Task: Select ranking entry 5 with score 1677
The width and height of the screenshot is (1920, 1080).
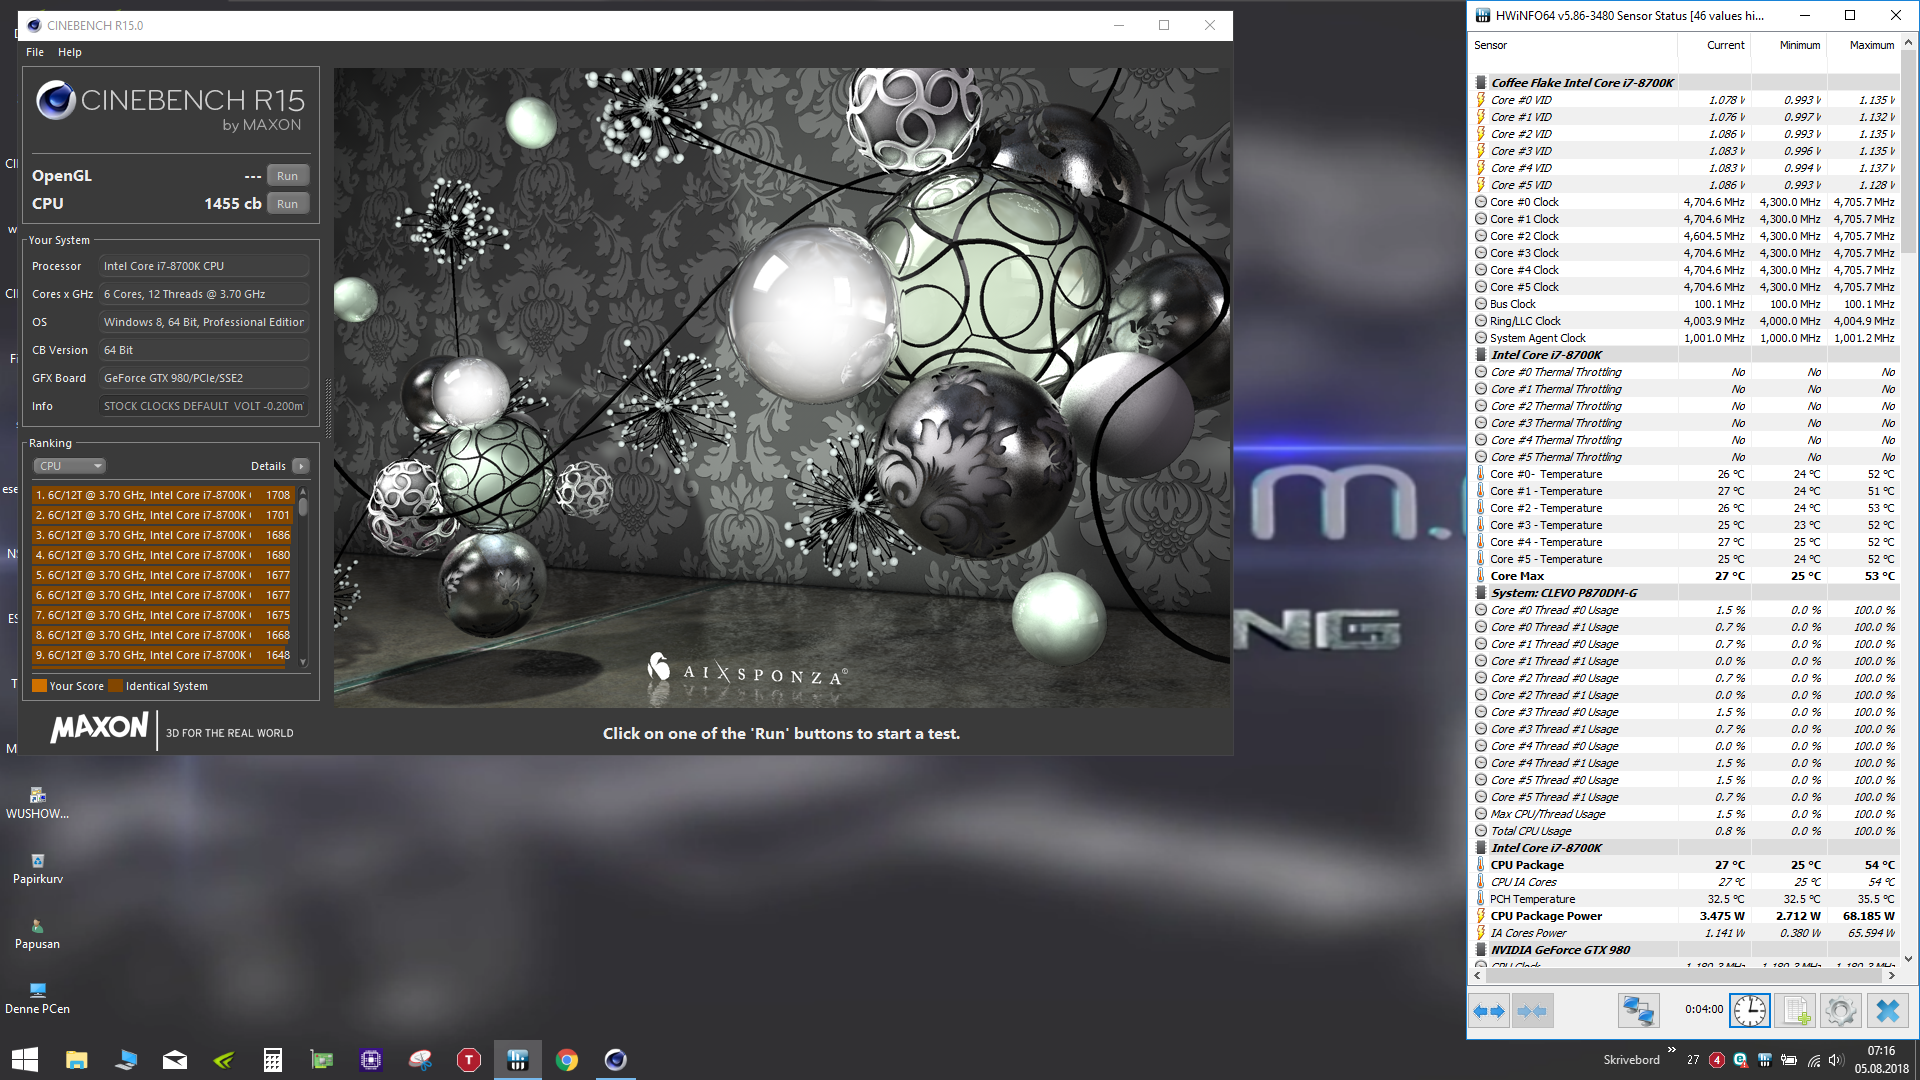Action: (x=163, y=575)
